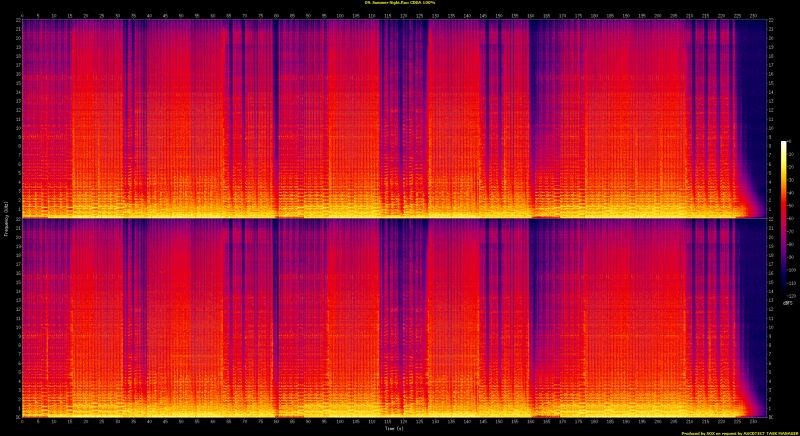Click the bright top end of color scale
The image size is (800, 436).
pos(785,145)
